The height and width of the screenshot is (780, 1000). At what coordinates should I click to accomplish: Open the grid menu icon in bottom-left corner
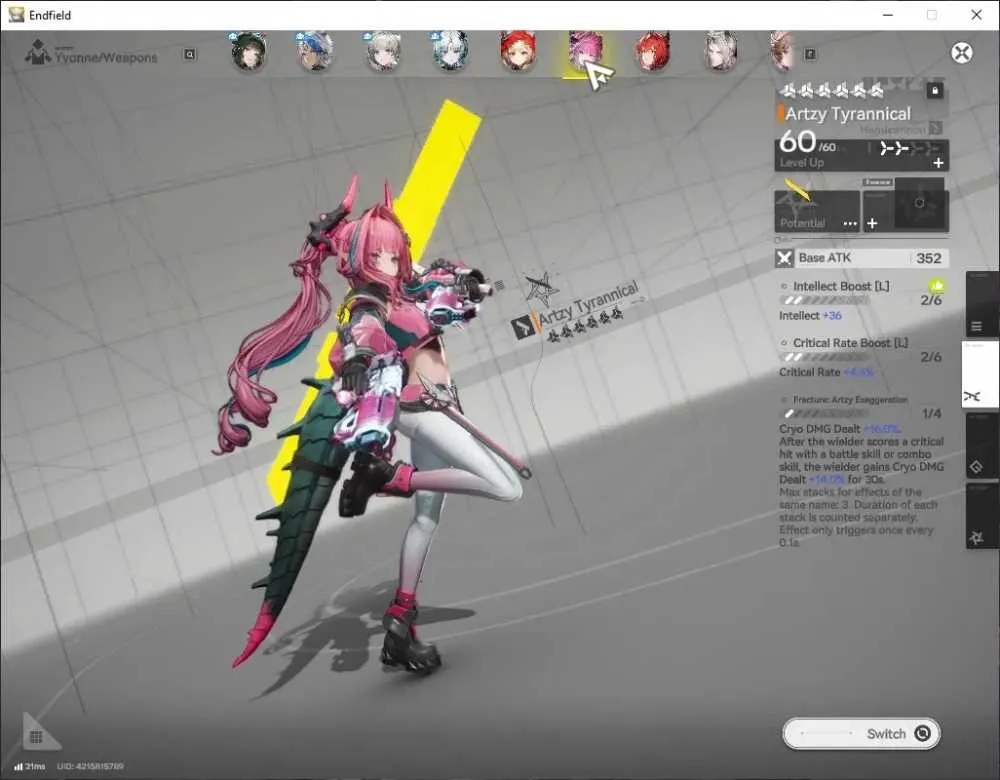pos(36,737)
